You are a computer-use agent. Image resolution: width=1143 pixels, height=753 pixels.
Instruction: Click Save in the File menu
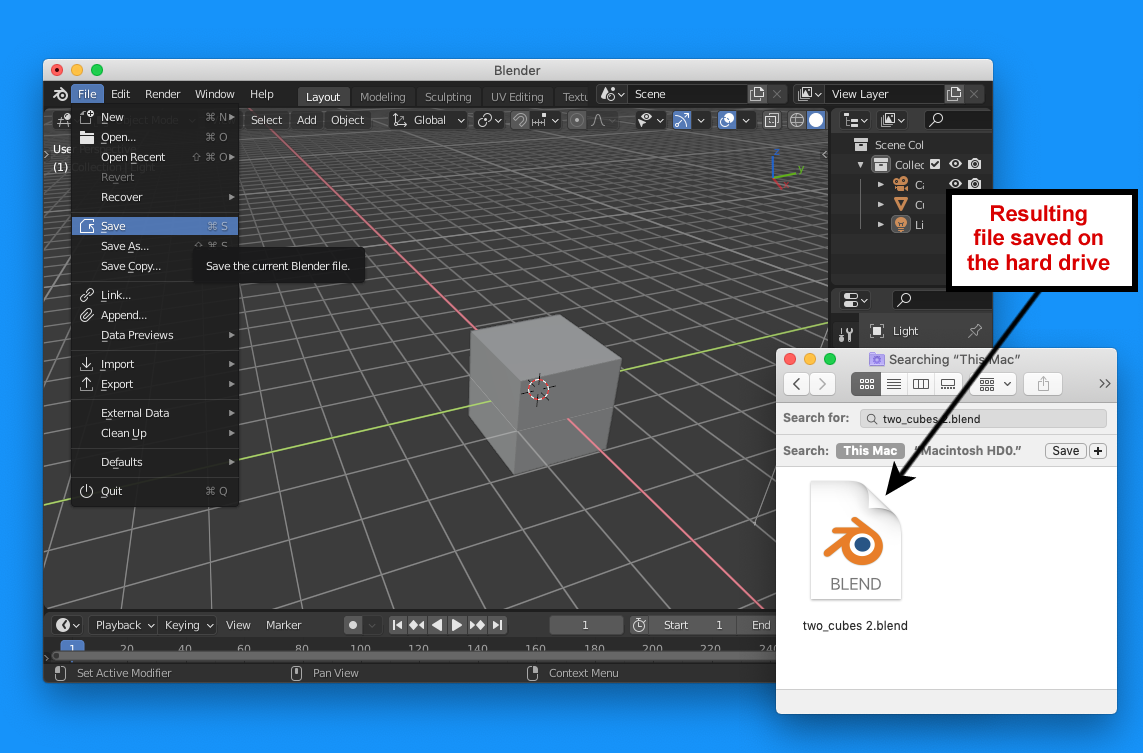(155, 226)
